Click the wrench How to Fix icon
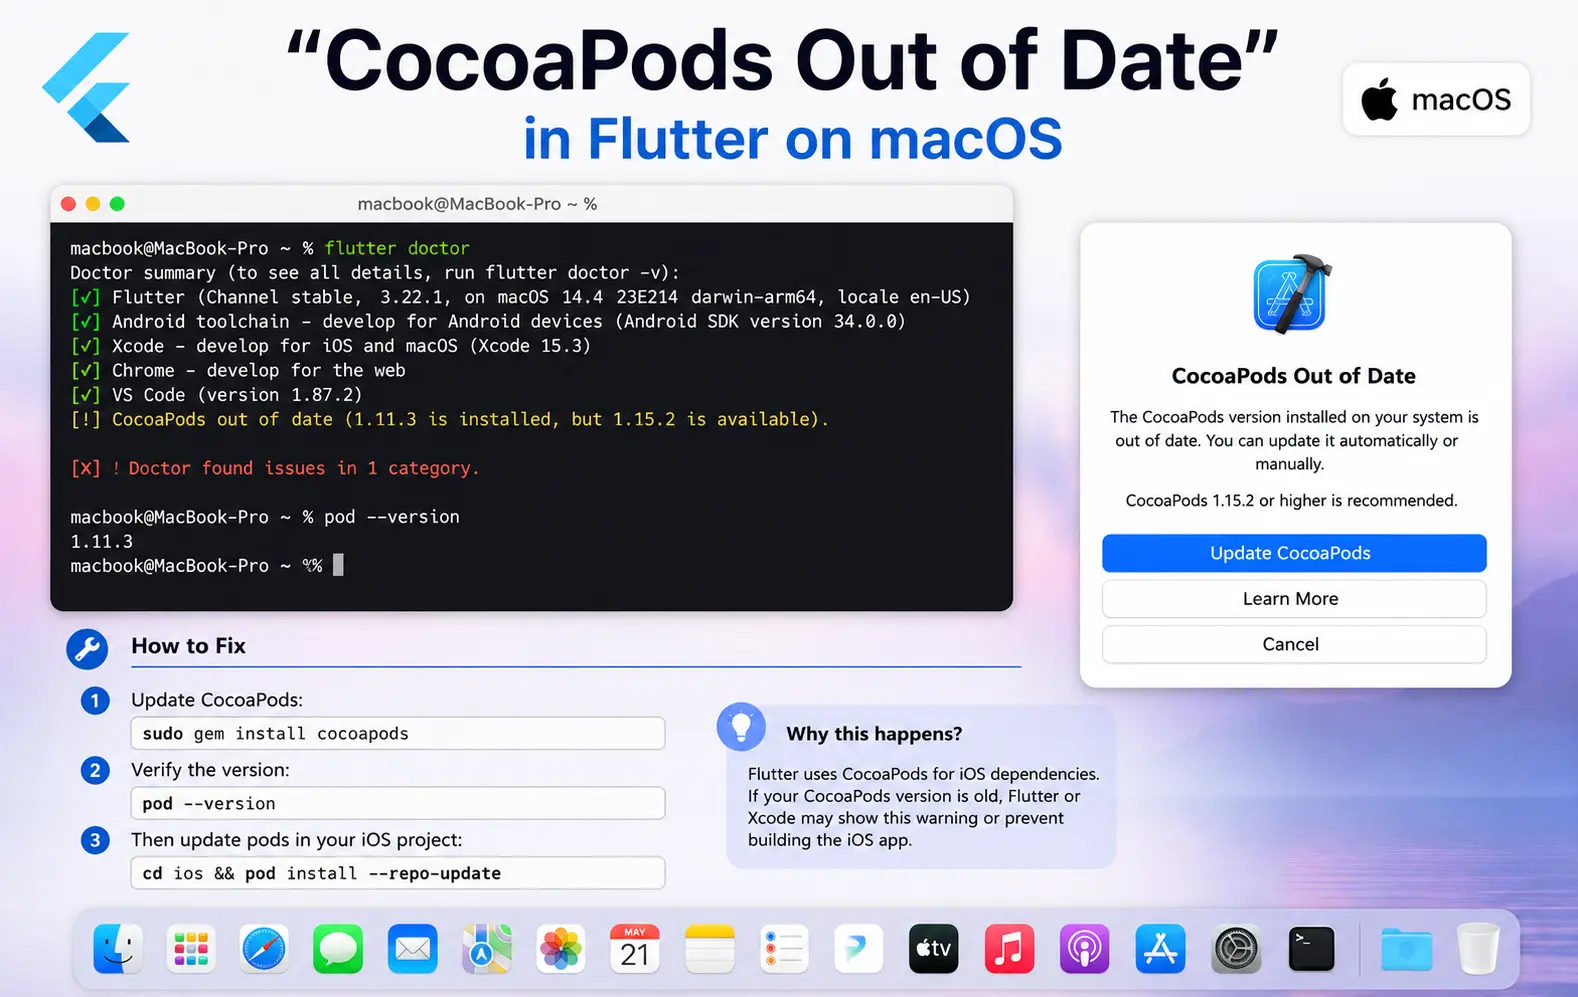 [87, 649]
